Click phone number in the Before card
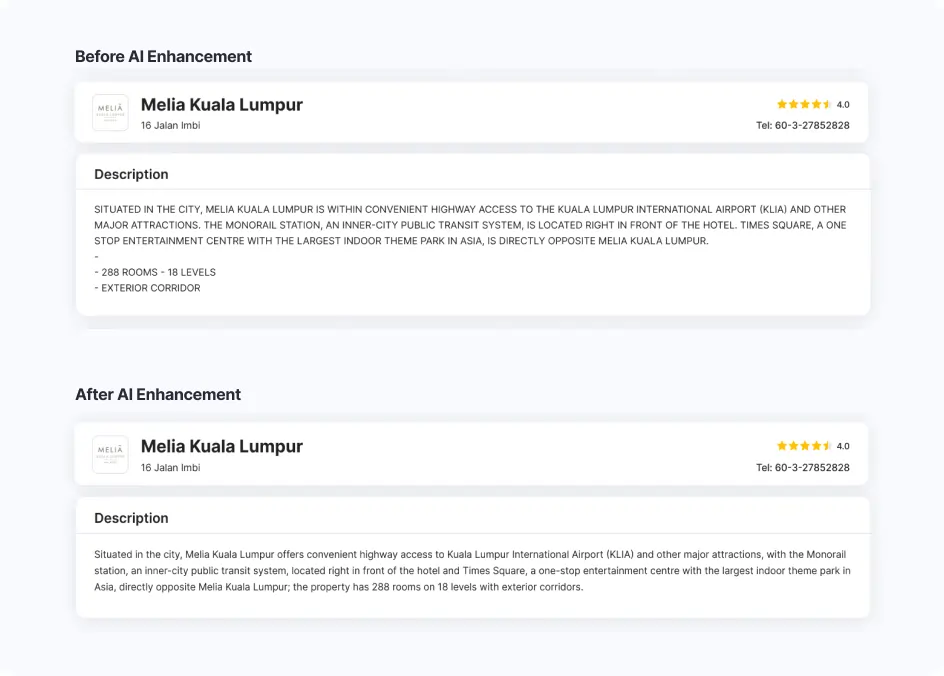This screenshot has width=944, height=676. [802, 126]
